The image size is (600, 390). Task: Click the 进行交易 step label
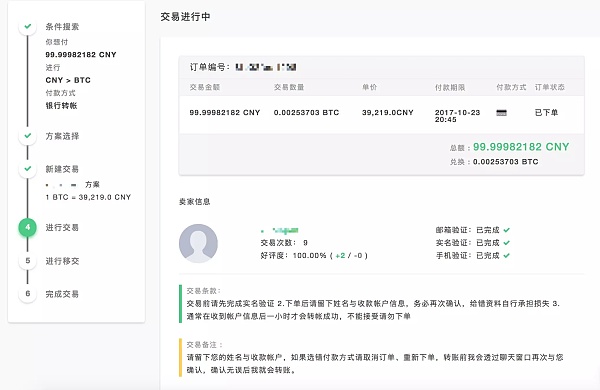click(x=62, y=227)
